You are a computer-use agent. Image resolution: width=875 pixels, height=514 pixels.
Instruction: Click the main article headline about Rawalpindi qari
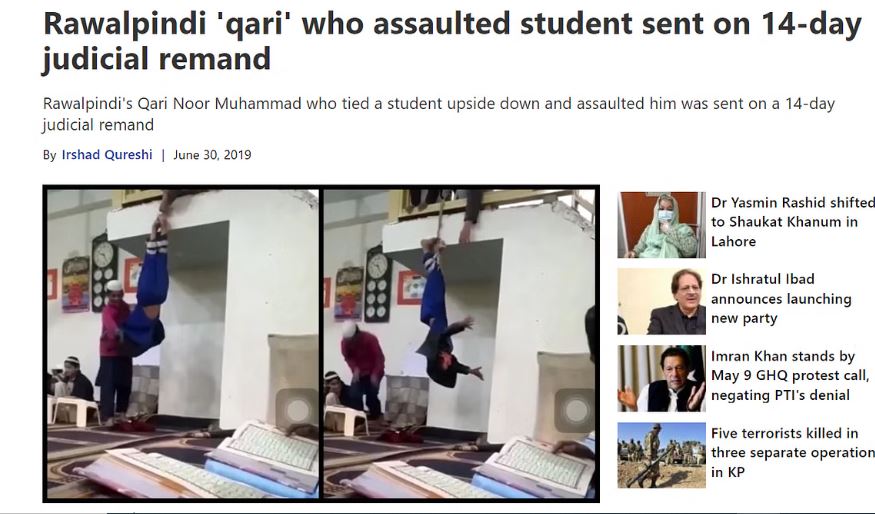452,41
